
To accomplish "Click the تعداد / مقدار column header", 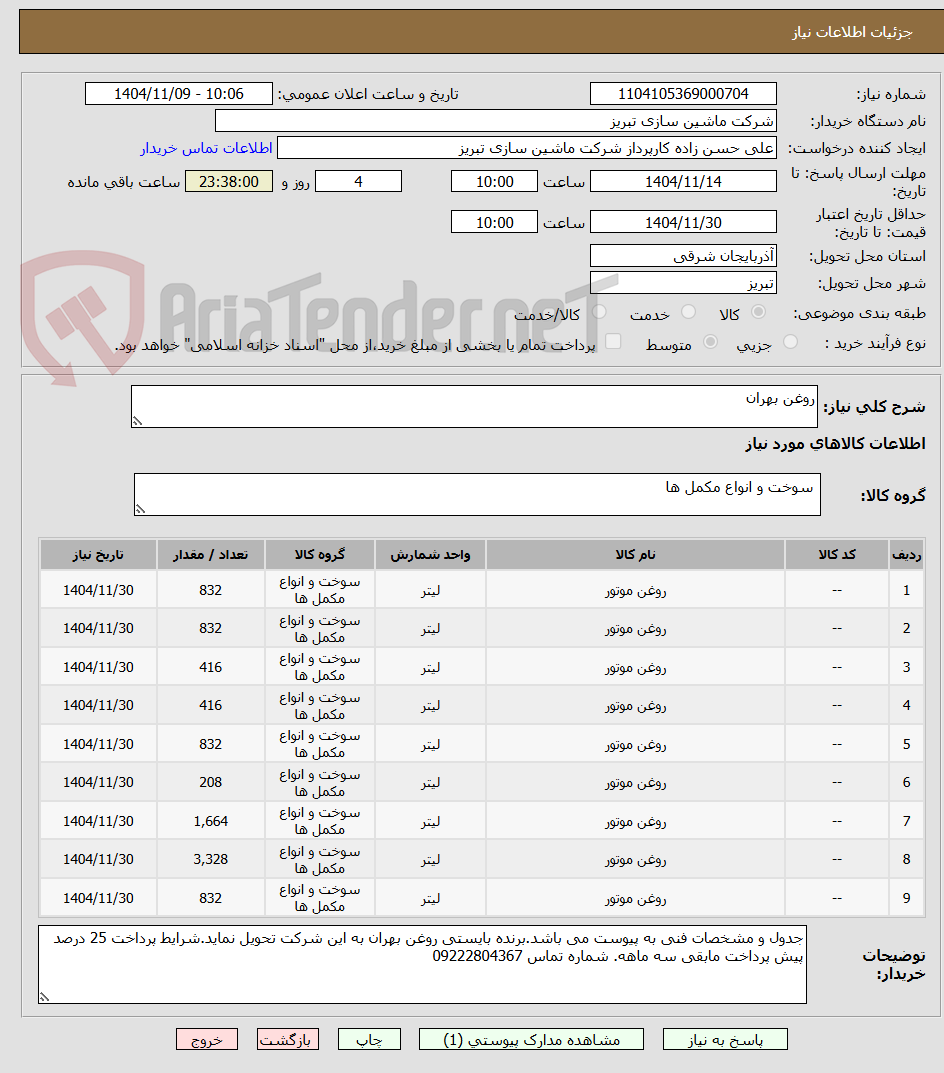I will (210, 554).
